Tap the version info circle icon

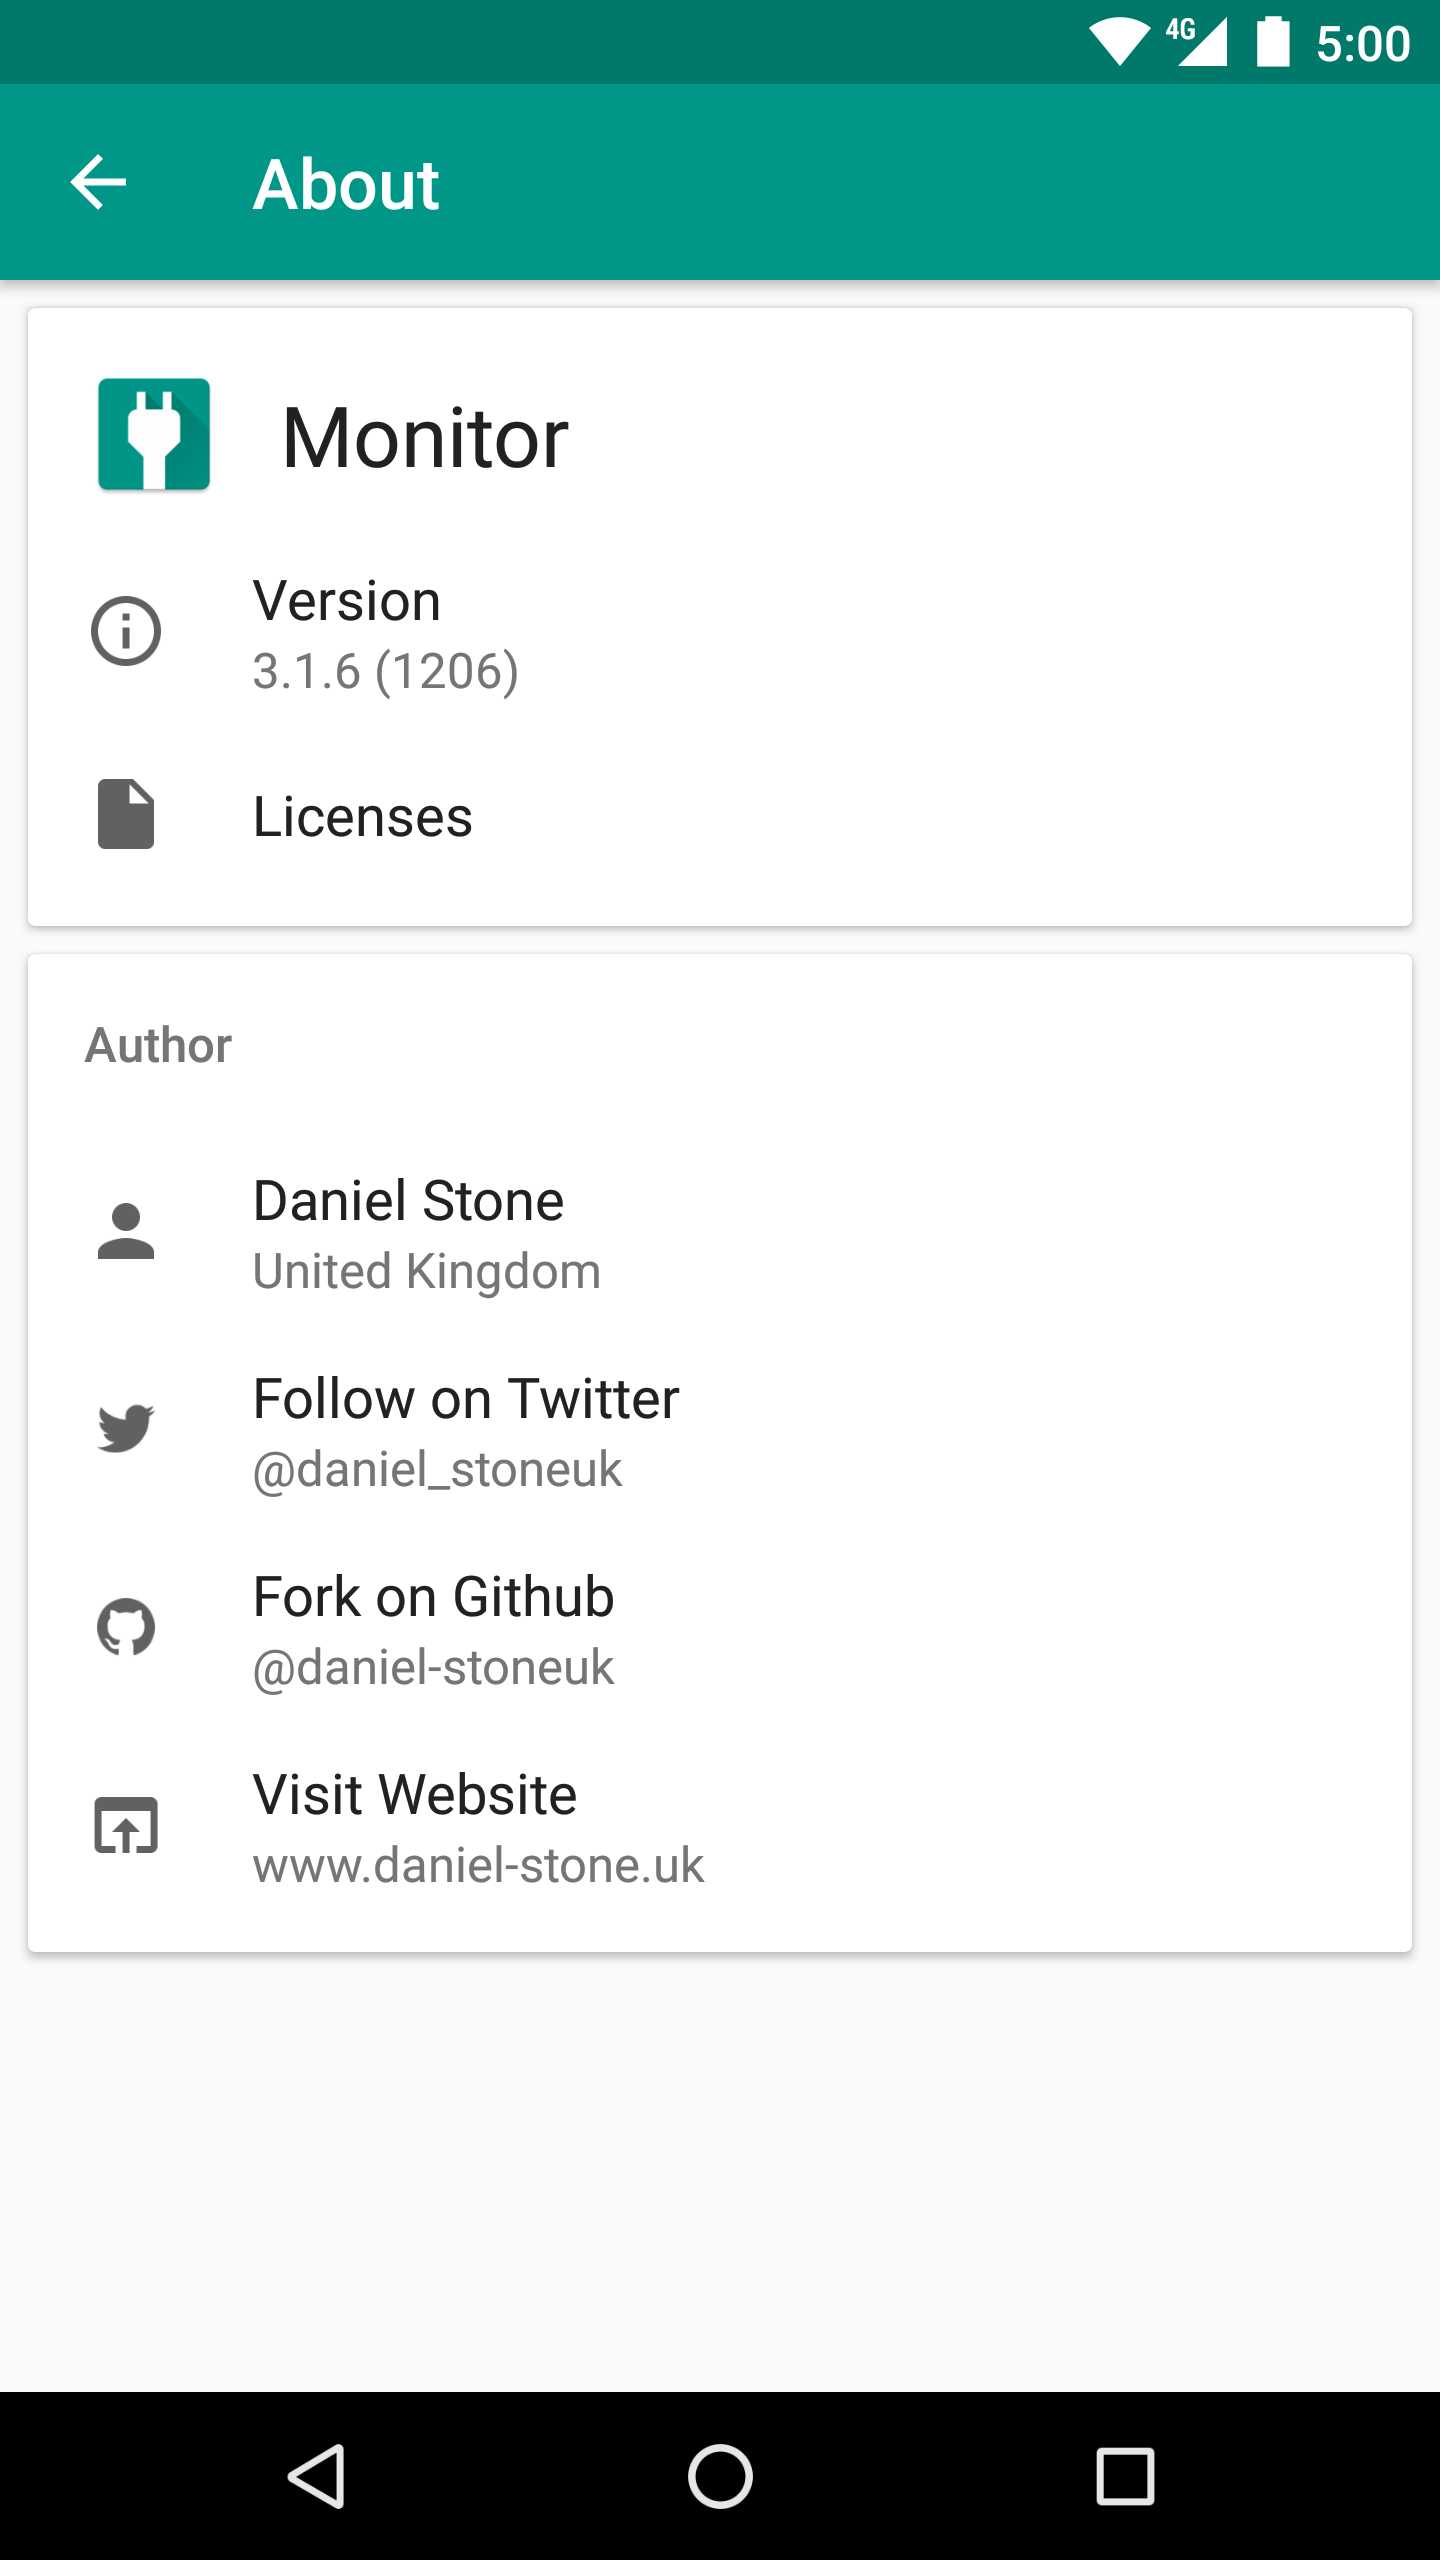(x=126, y=631)
